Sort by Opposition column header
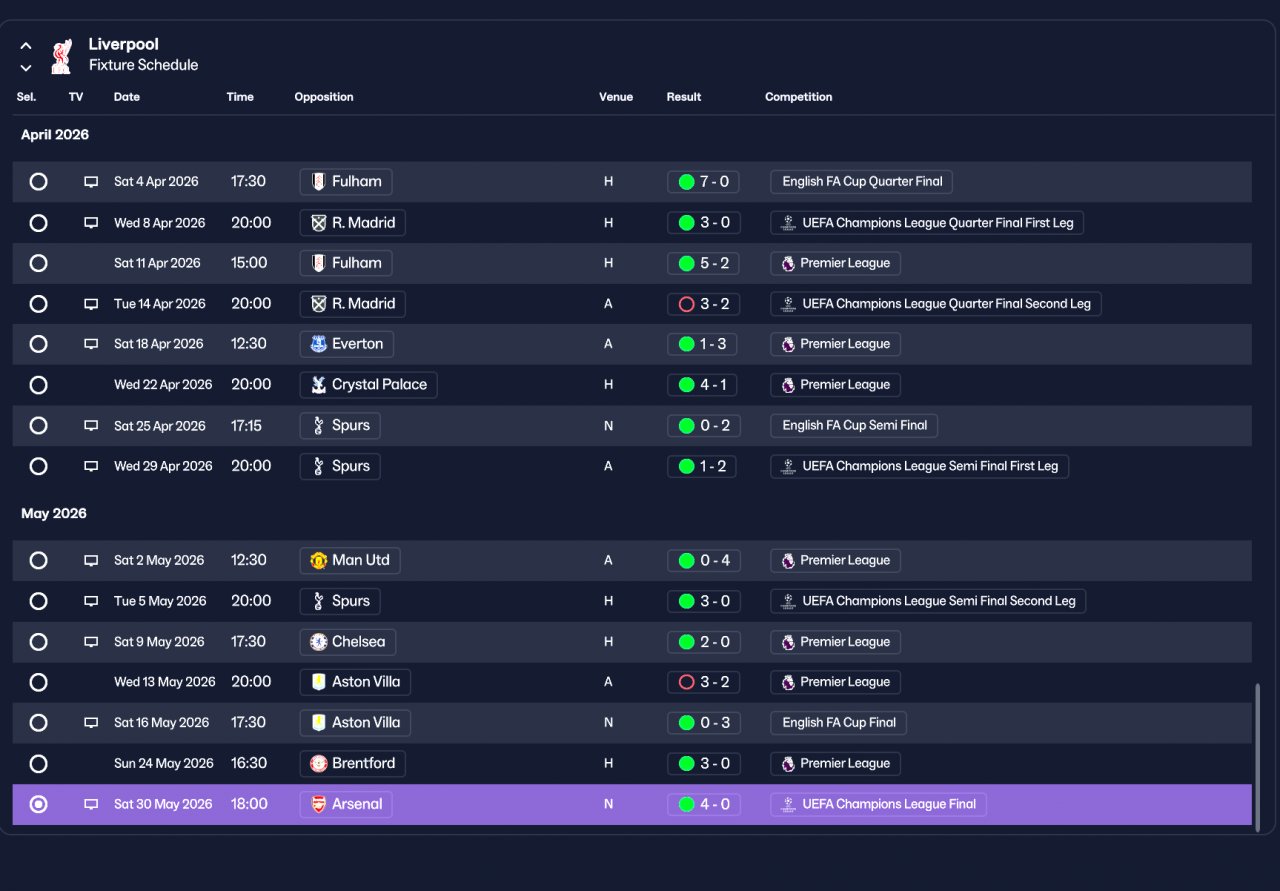 coord(324,97)
